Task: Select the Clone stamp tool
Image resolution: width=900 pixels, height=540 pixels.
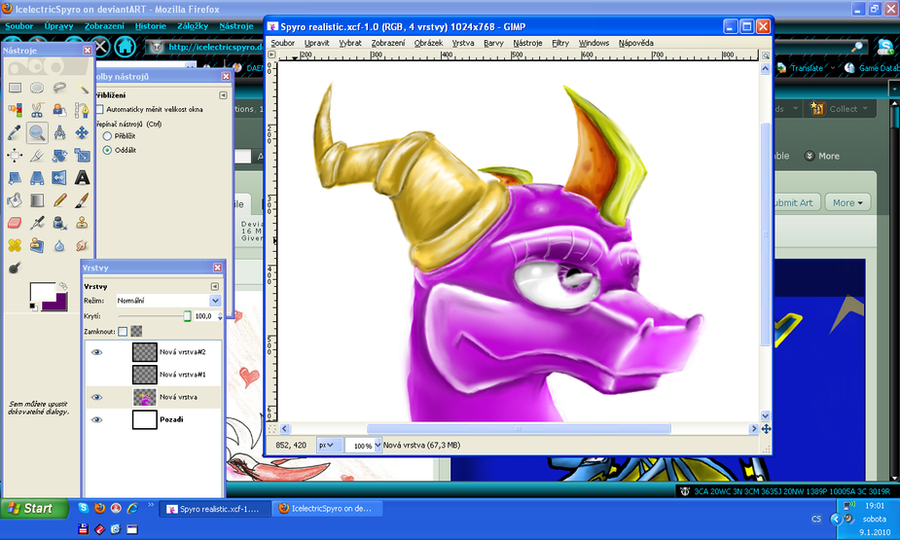Action: [x=82, y=223]
